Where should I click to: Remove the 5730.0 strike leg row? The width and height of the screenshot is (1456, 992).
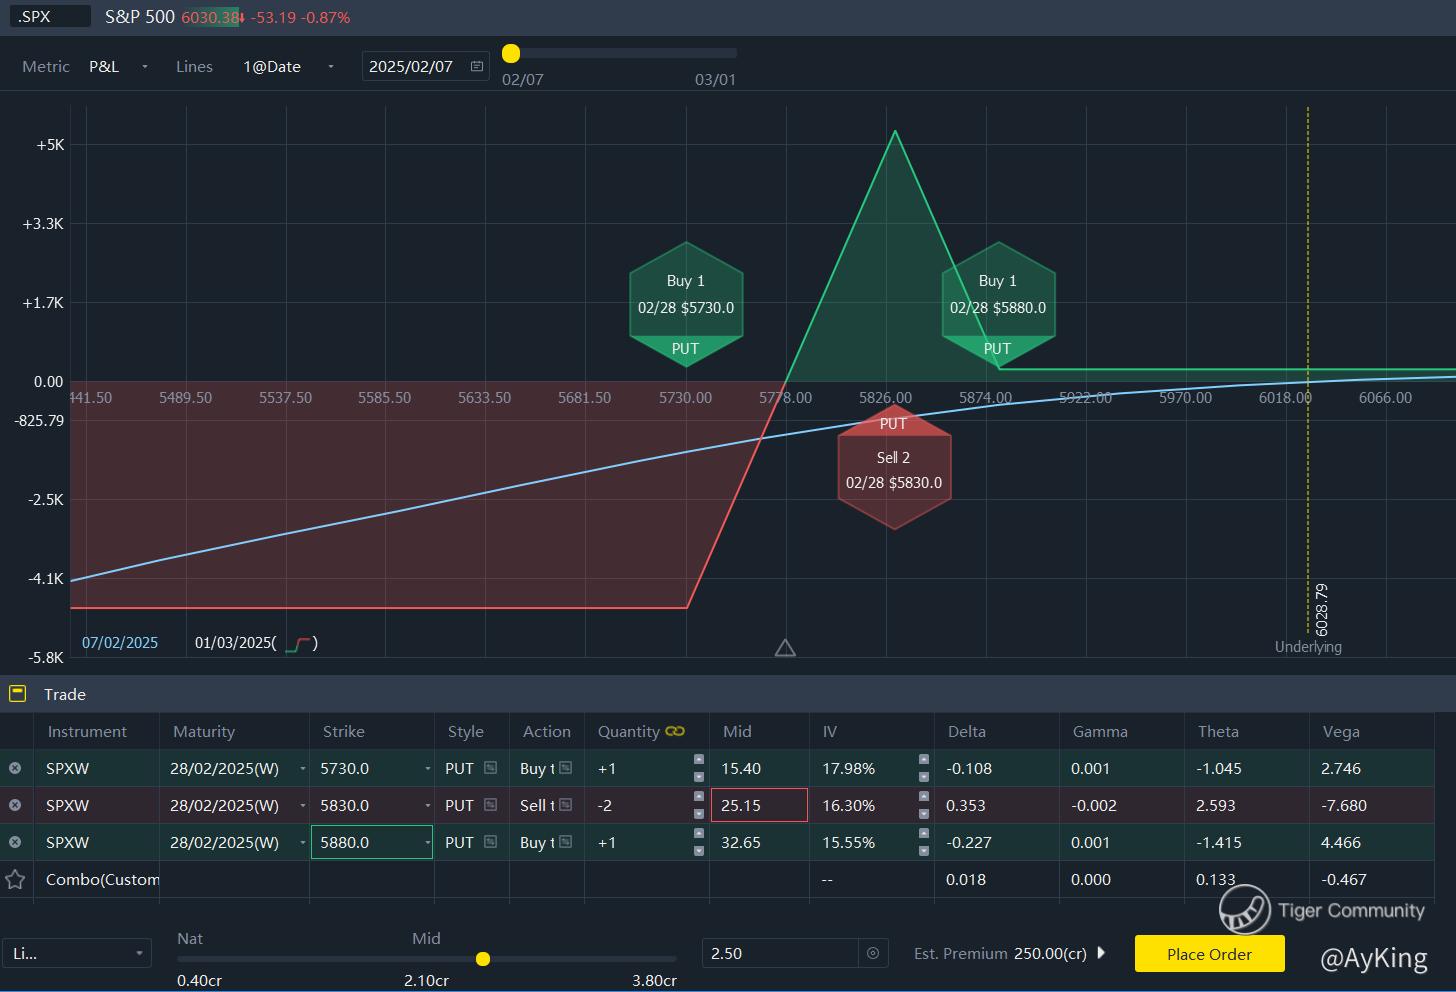(x=15, y=768)
